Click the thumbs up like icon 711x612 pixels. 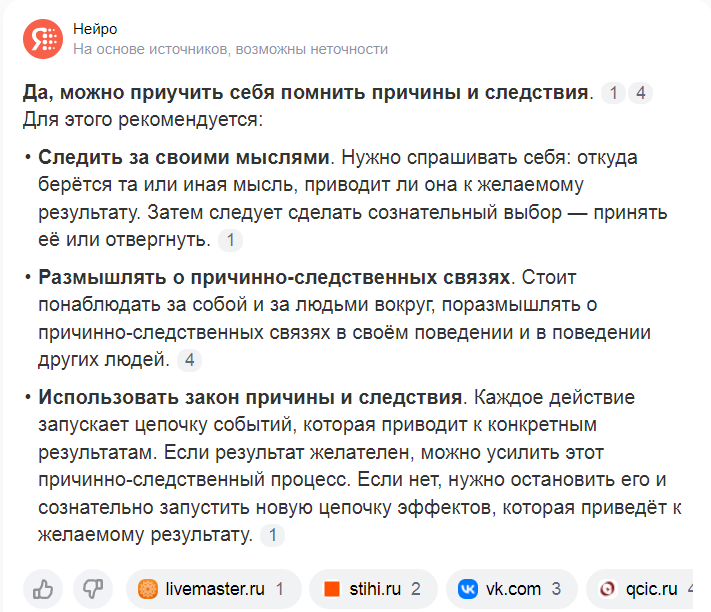tap(43, 589)
